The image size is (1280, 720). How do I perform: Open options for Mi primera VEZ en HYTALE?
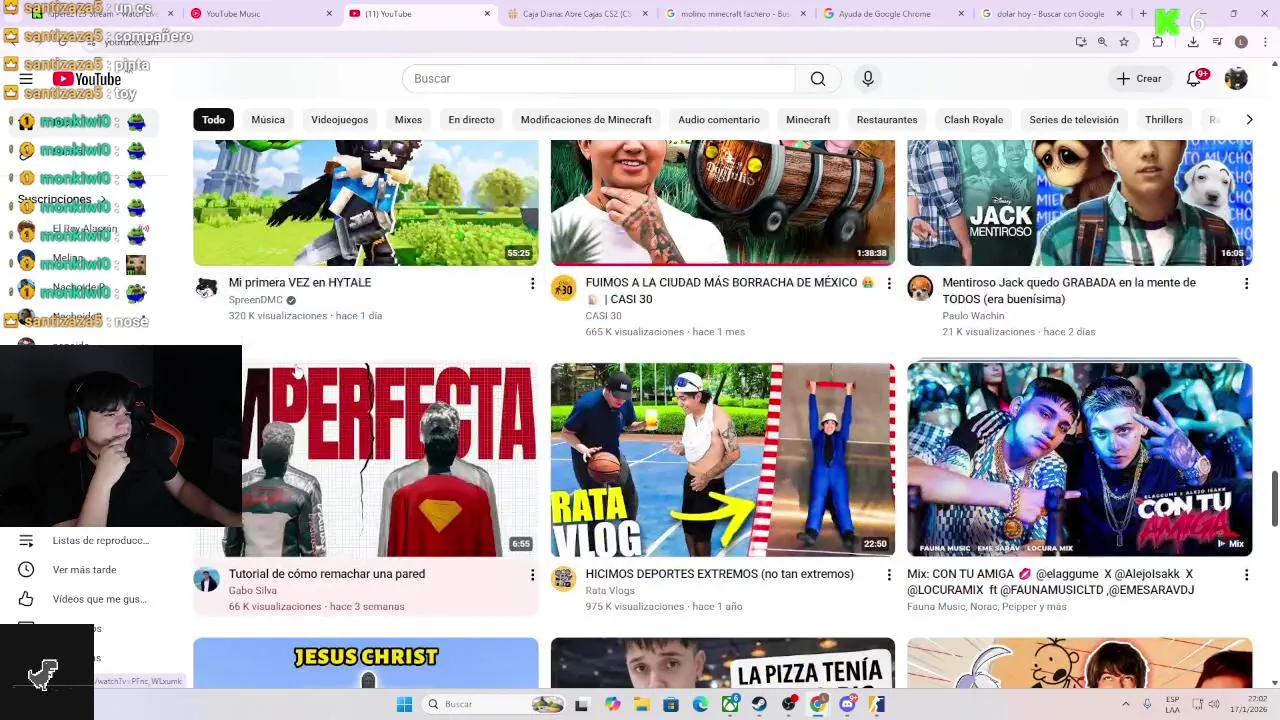532,284
